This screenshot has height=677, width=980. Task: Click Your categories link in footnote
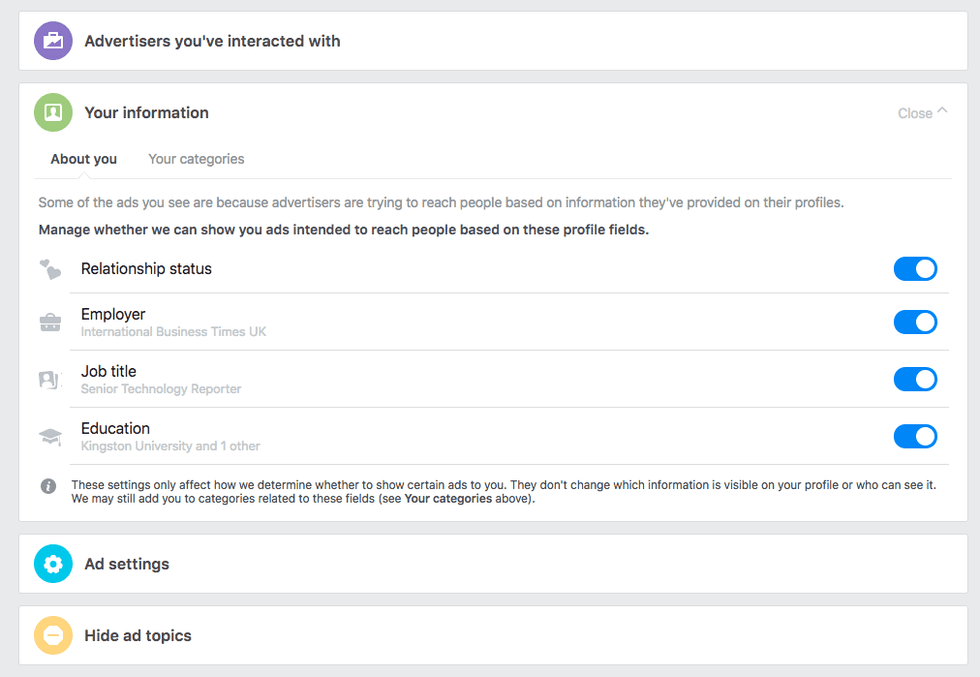click(x=448, y=499)
